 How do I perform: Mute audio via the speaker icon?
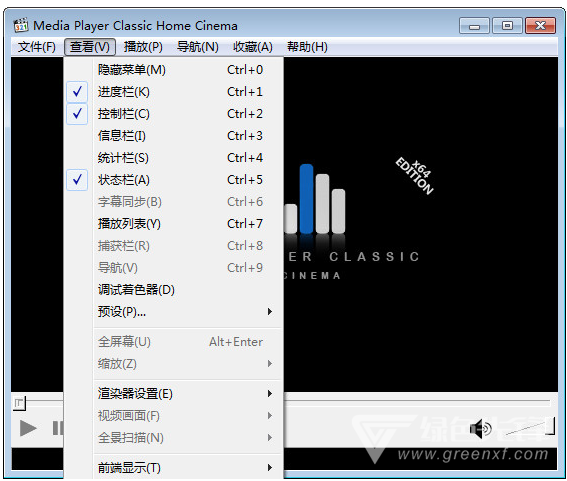coord(481,429)
